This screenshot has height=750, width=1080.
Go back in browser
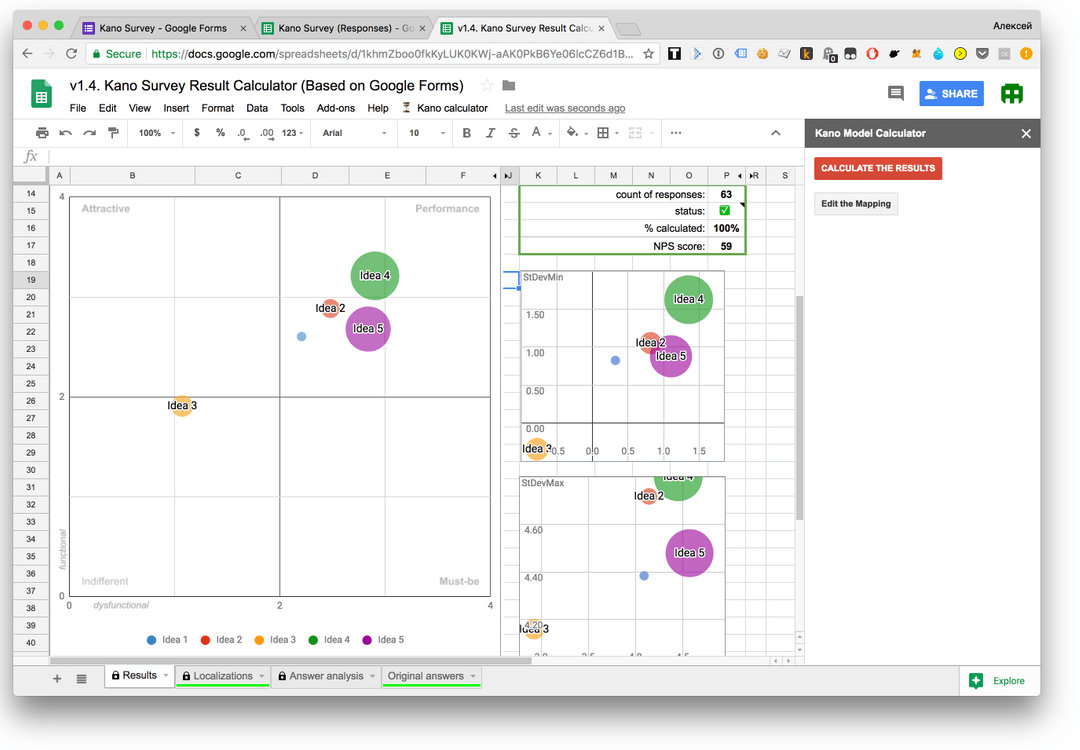(x=27, y=54)
